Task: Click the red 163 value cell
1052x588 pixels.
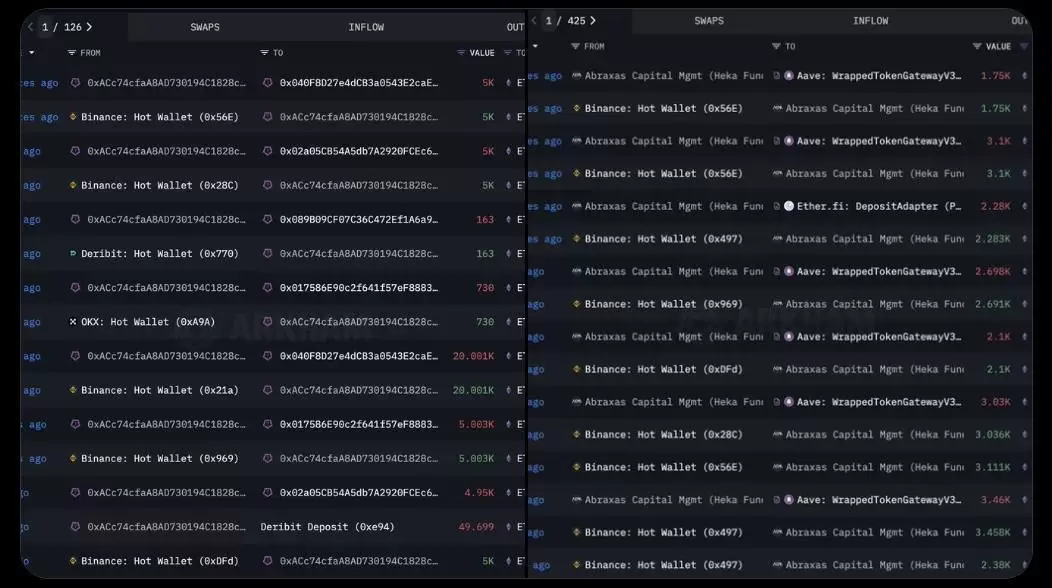Action: pyautogui.click(x=485, y=219)
